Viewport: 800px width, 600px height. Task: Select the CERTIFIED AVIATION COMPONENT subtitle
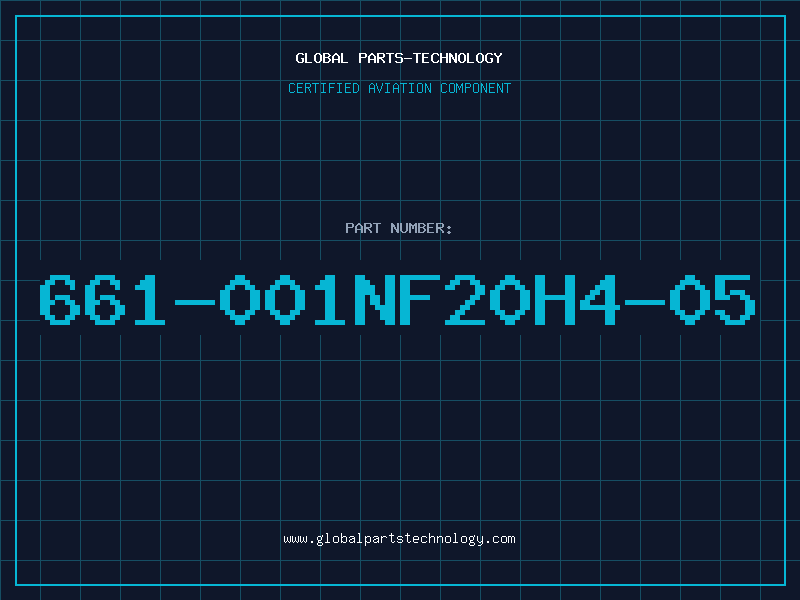pos(399,88)
